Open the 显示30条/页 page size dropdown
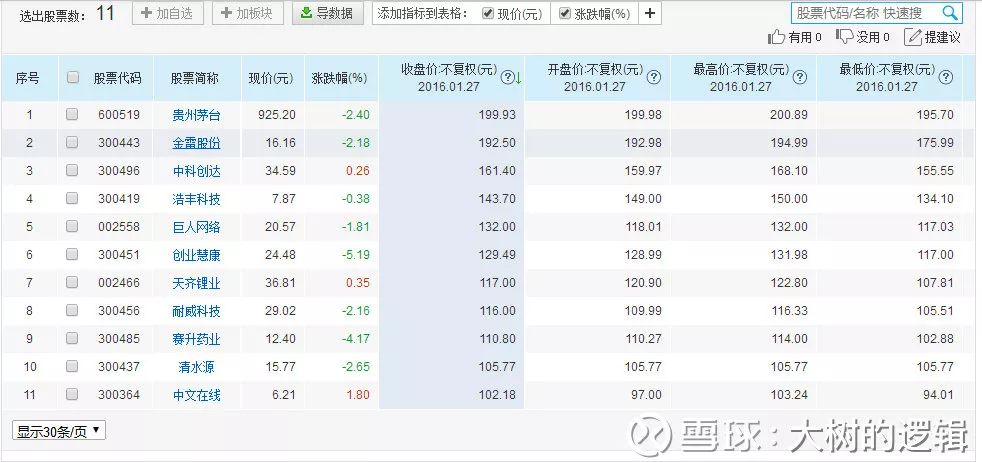This screenshot has width=982, height=462. [x=59, y=431]
